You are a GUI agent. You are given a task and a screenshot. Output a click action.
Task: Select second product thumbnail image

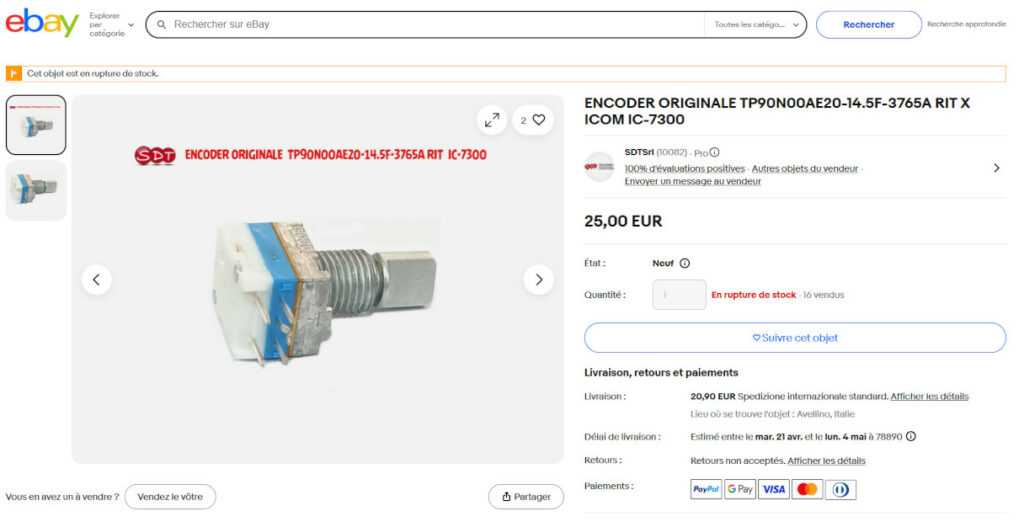click(36, 191)
